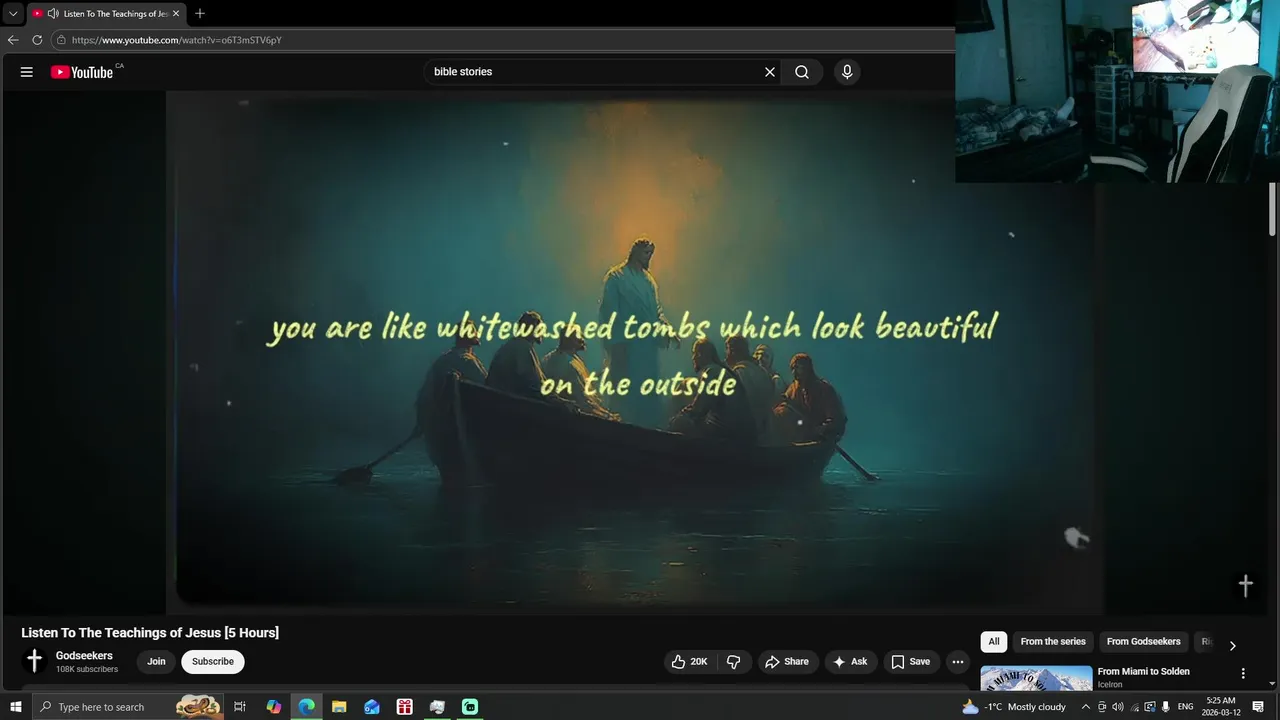Open the YouTube hamburger guide menu

27,72
